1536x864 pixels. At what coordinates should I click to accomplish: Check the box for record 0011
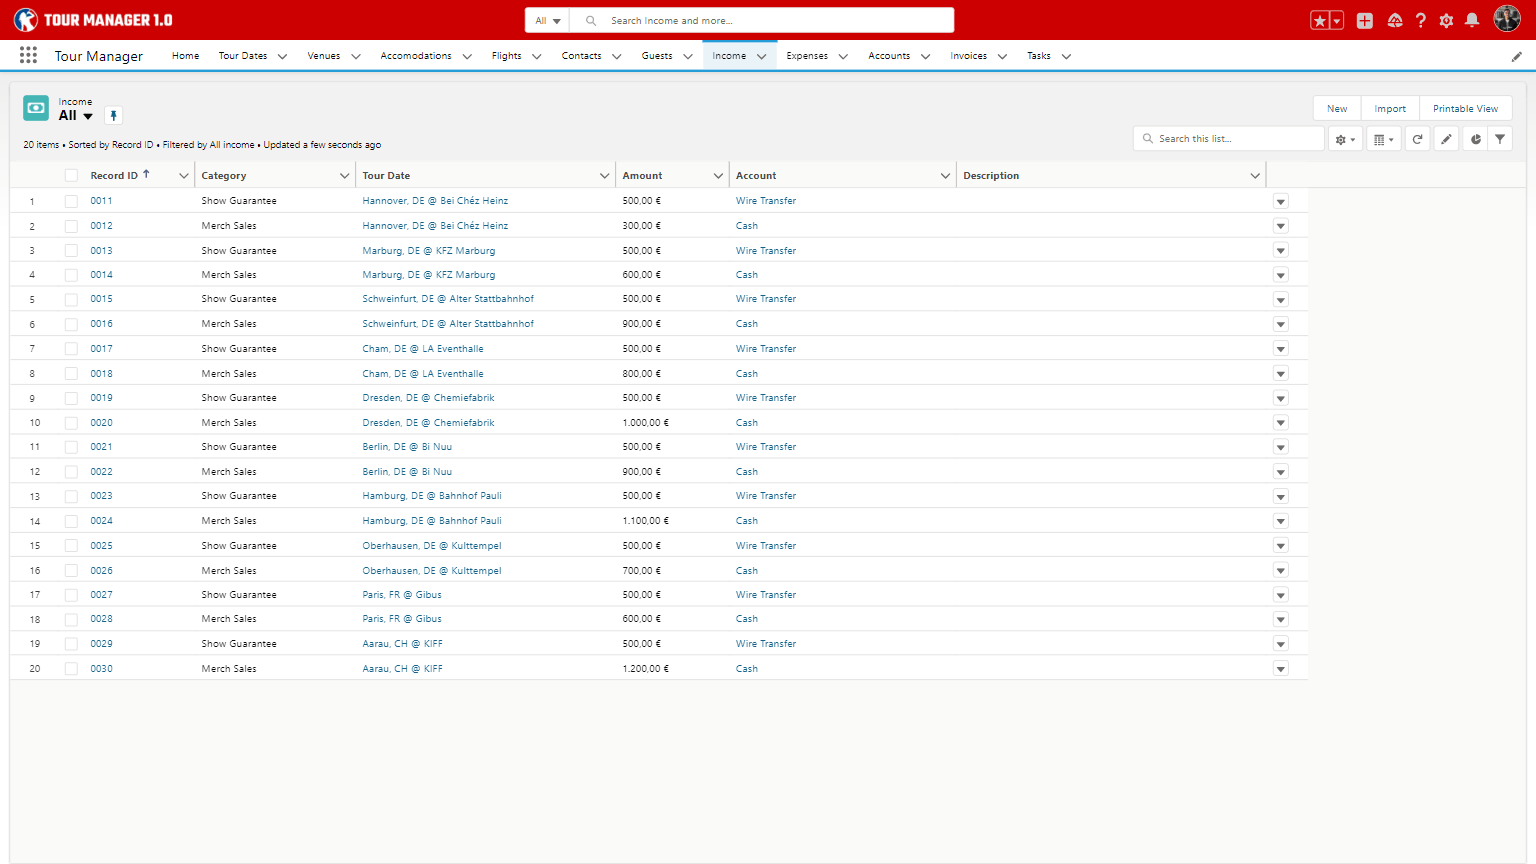[x=71, y=201]
